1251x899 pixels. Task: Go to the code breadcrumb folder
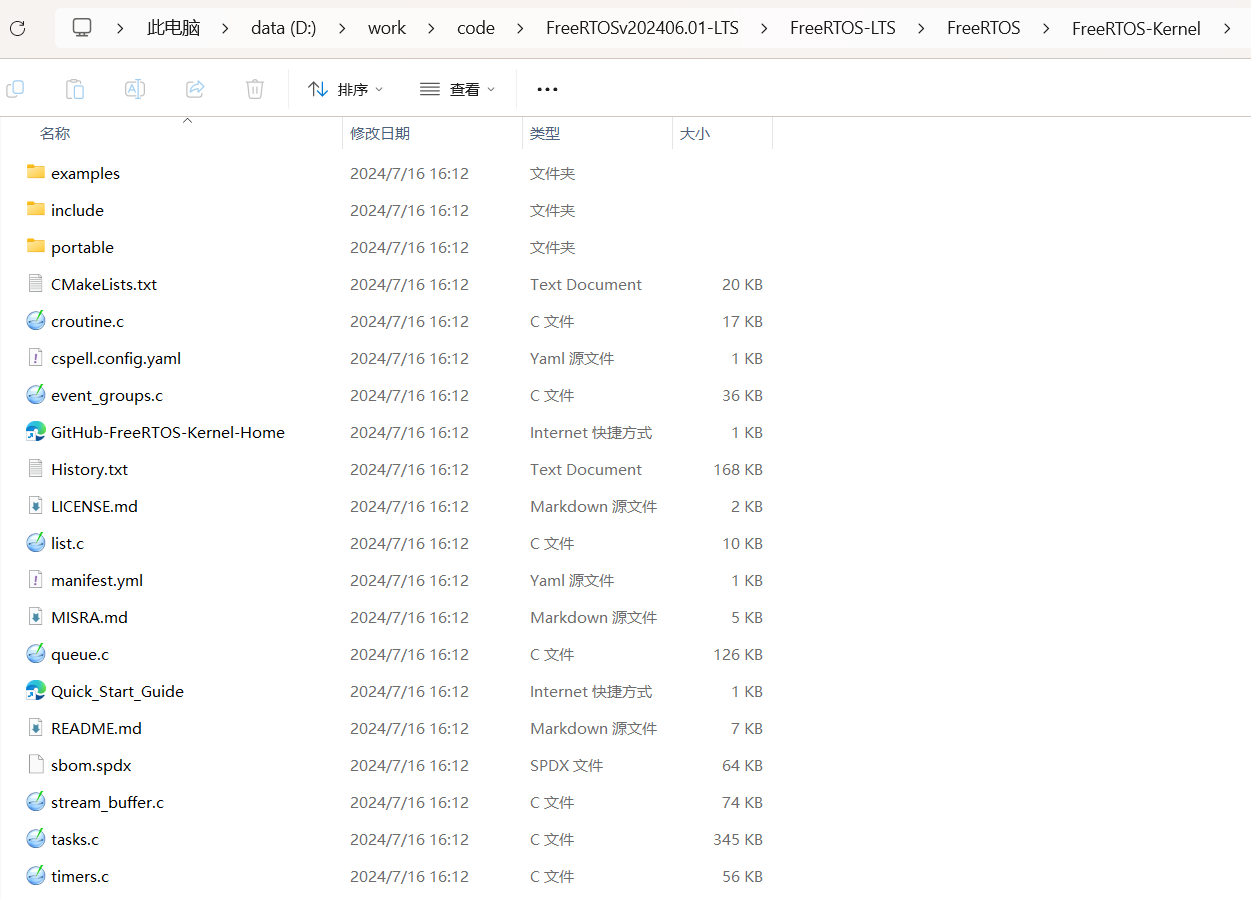[x=476, y=28]
